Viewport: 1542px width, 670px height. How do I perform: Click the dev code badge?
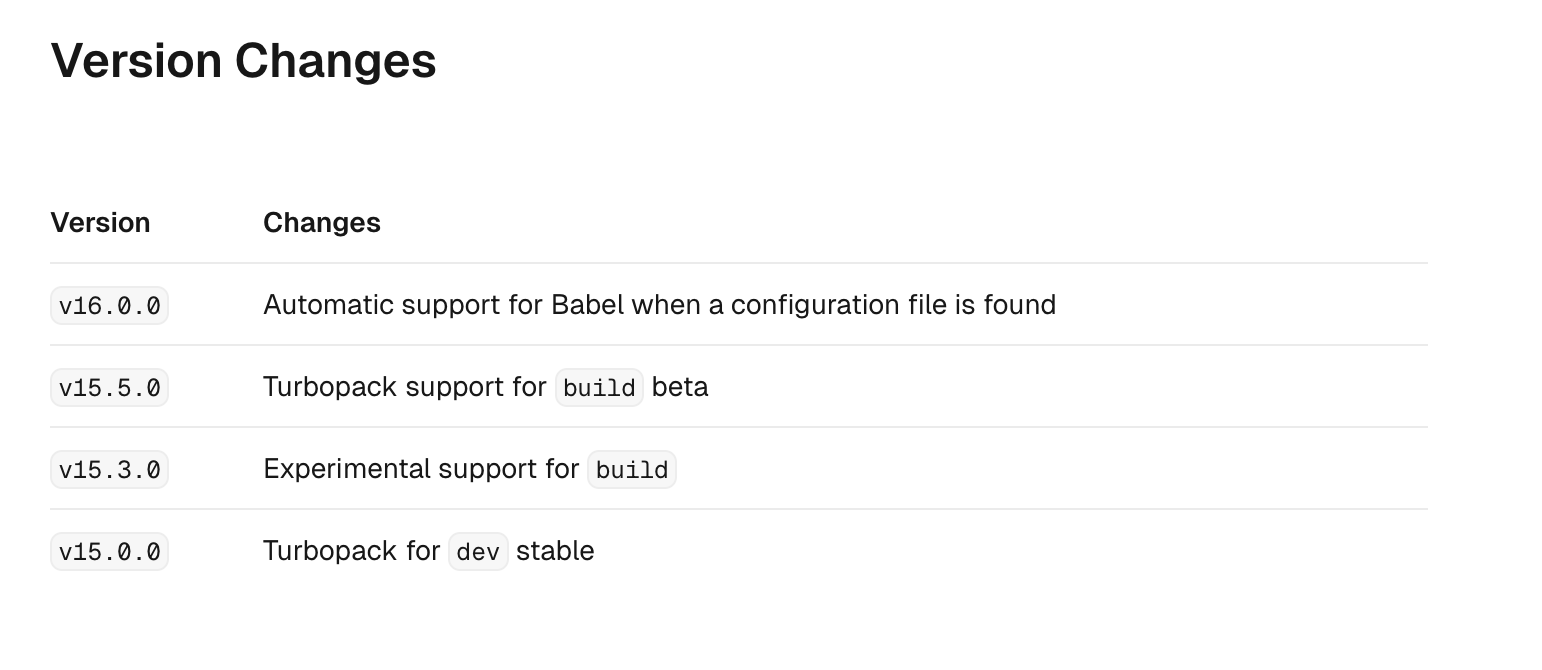478,552
